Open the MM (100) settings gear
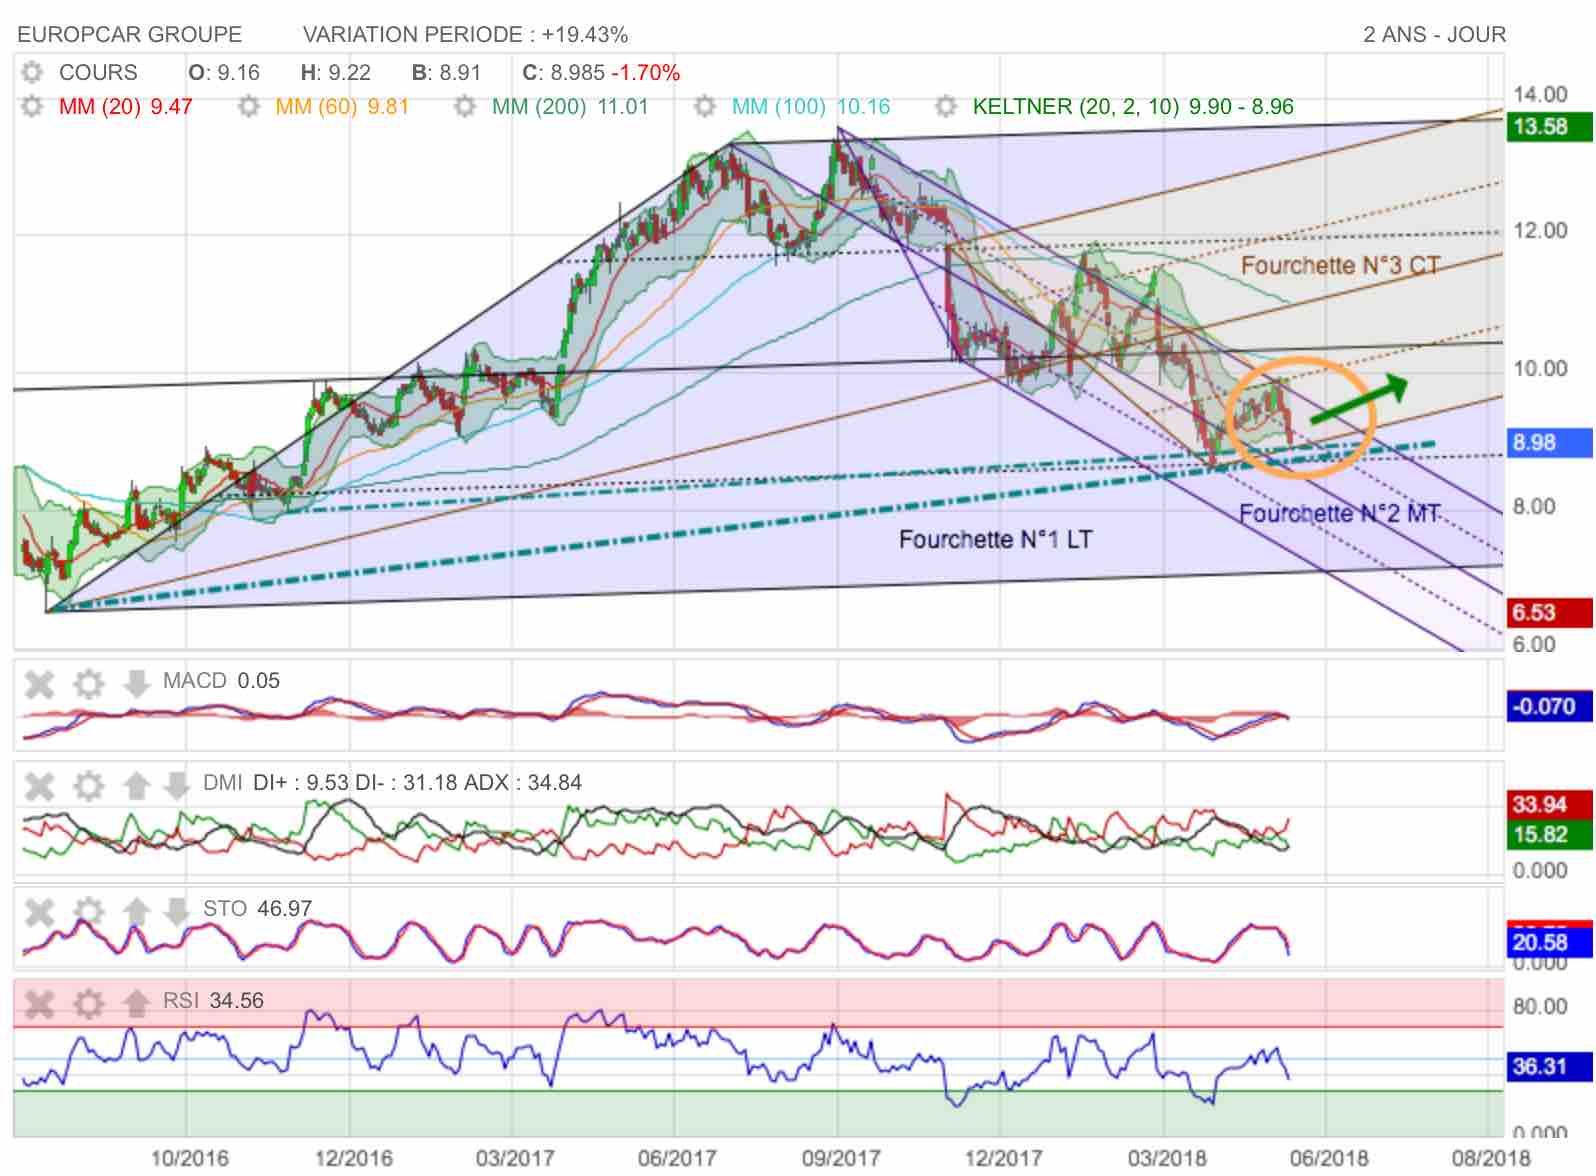The image size is (1596, 1176). [x=705, y=106]
